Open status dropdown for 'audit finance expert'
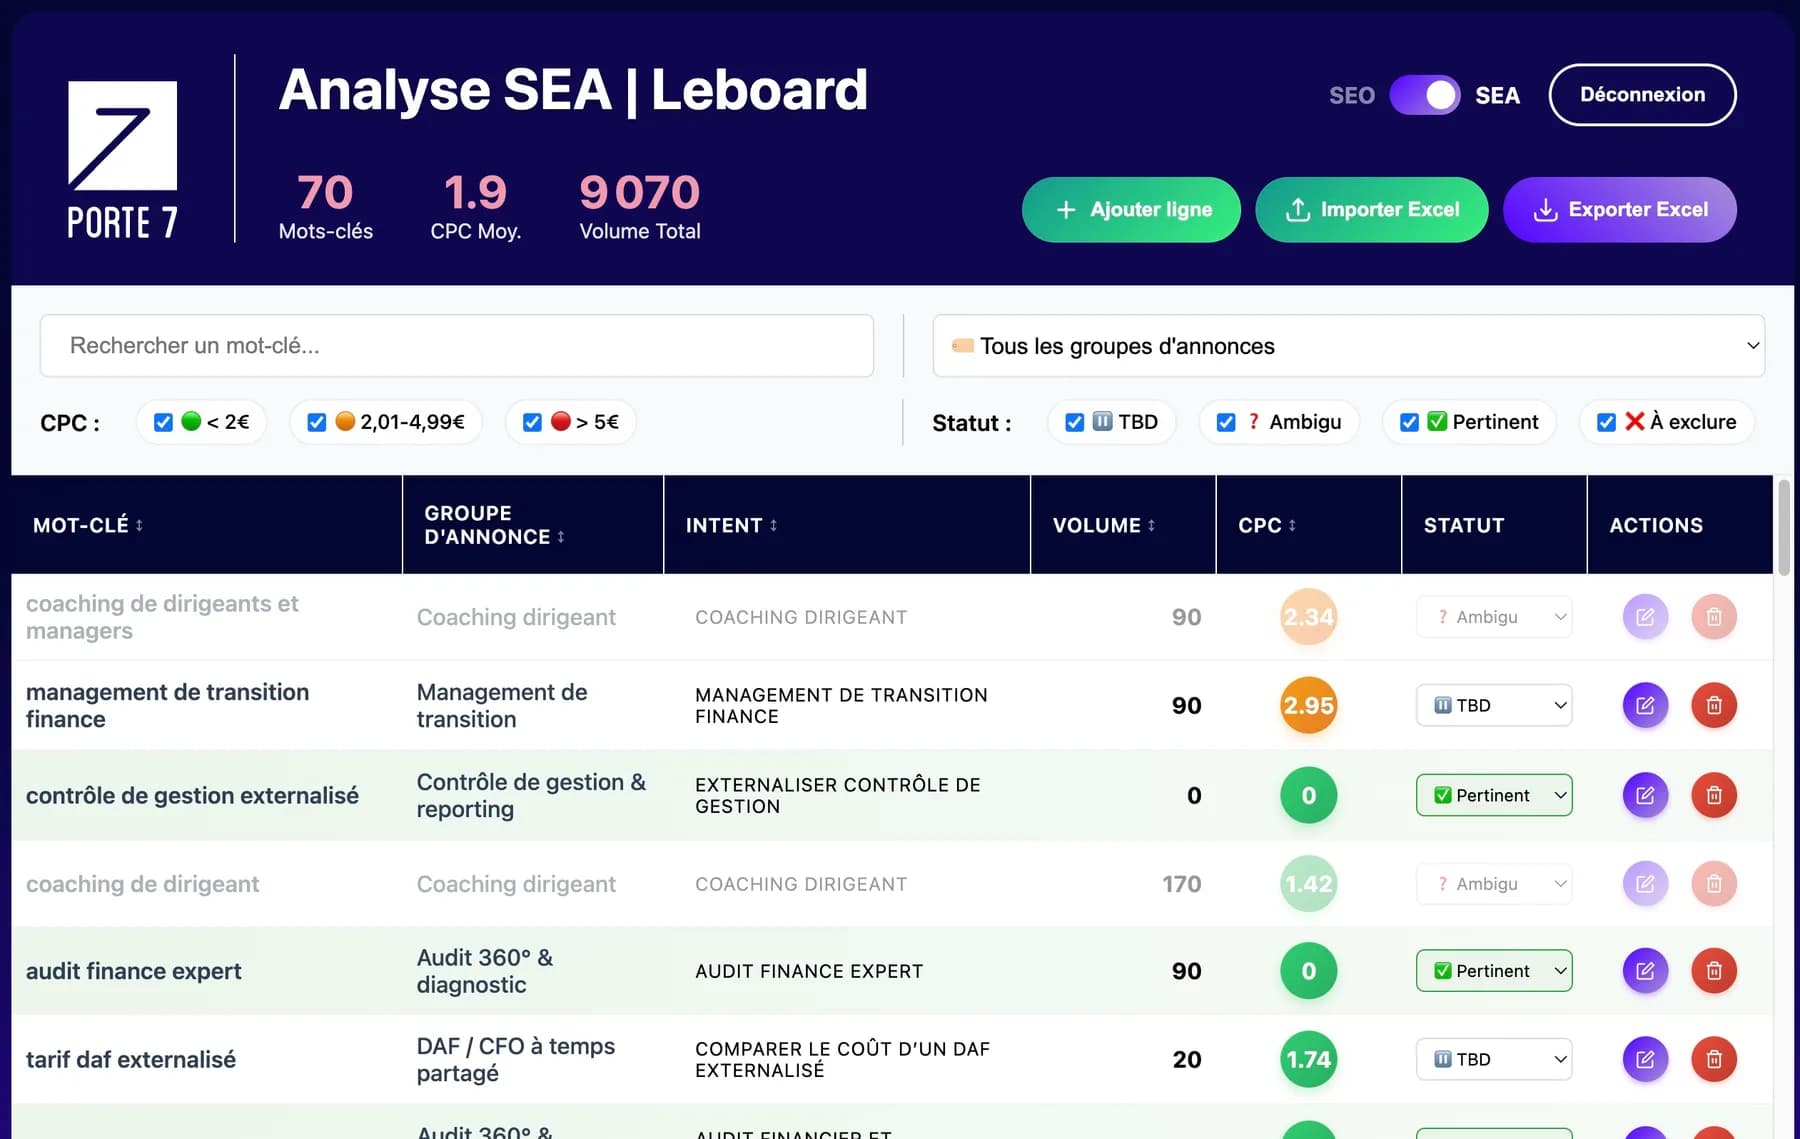Screen dimensions: 1800x1139 click(1494, 971)
